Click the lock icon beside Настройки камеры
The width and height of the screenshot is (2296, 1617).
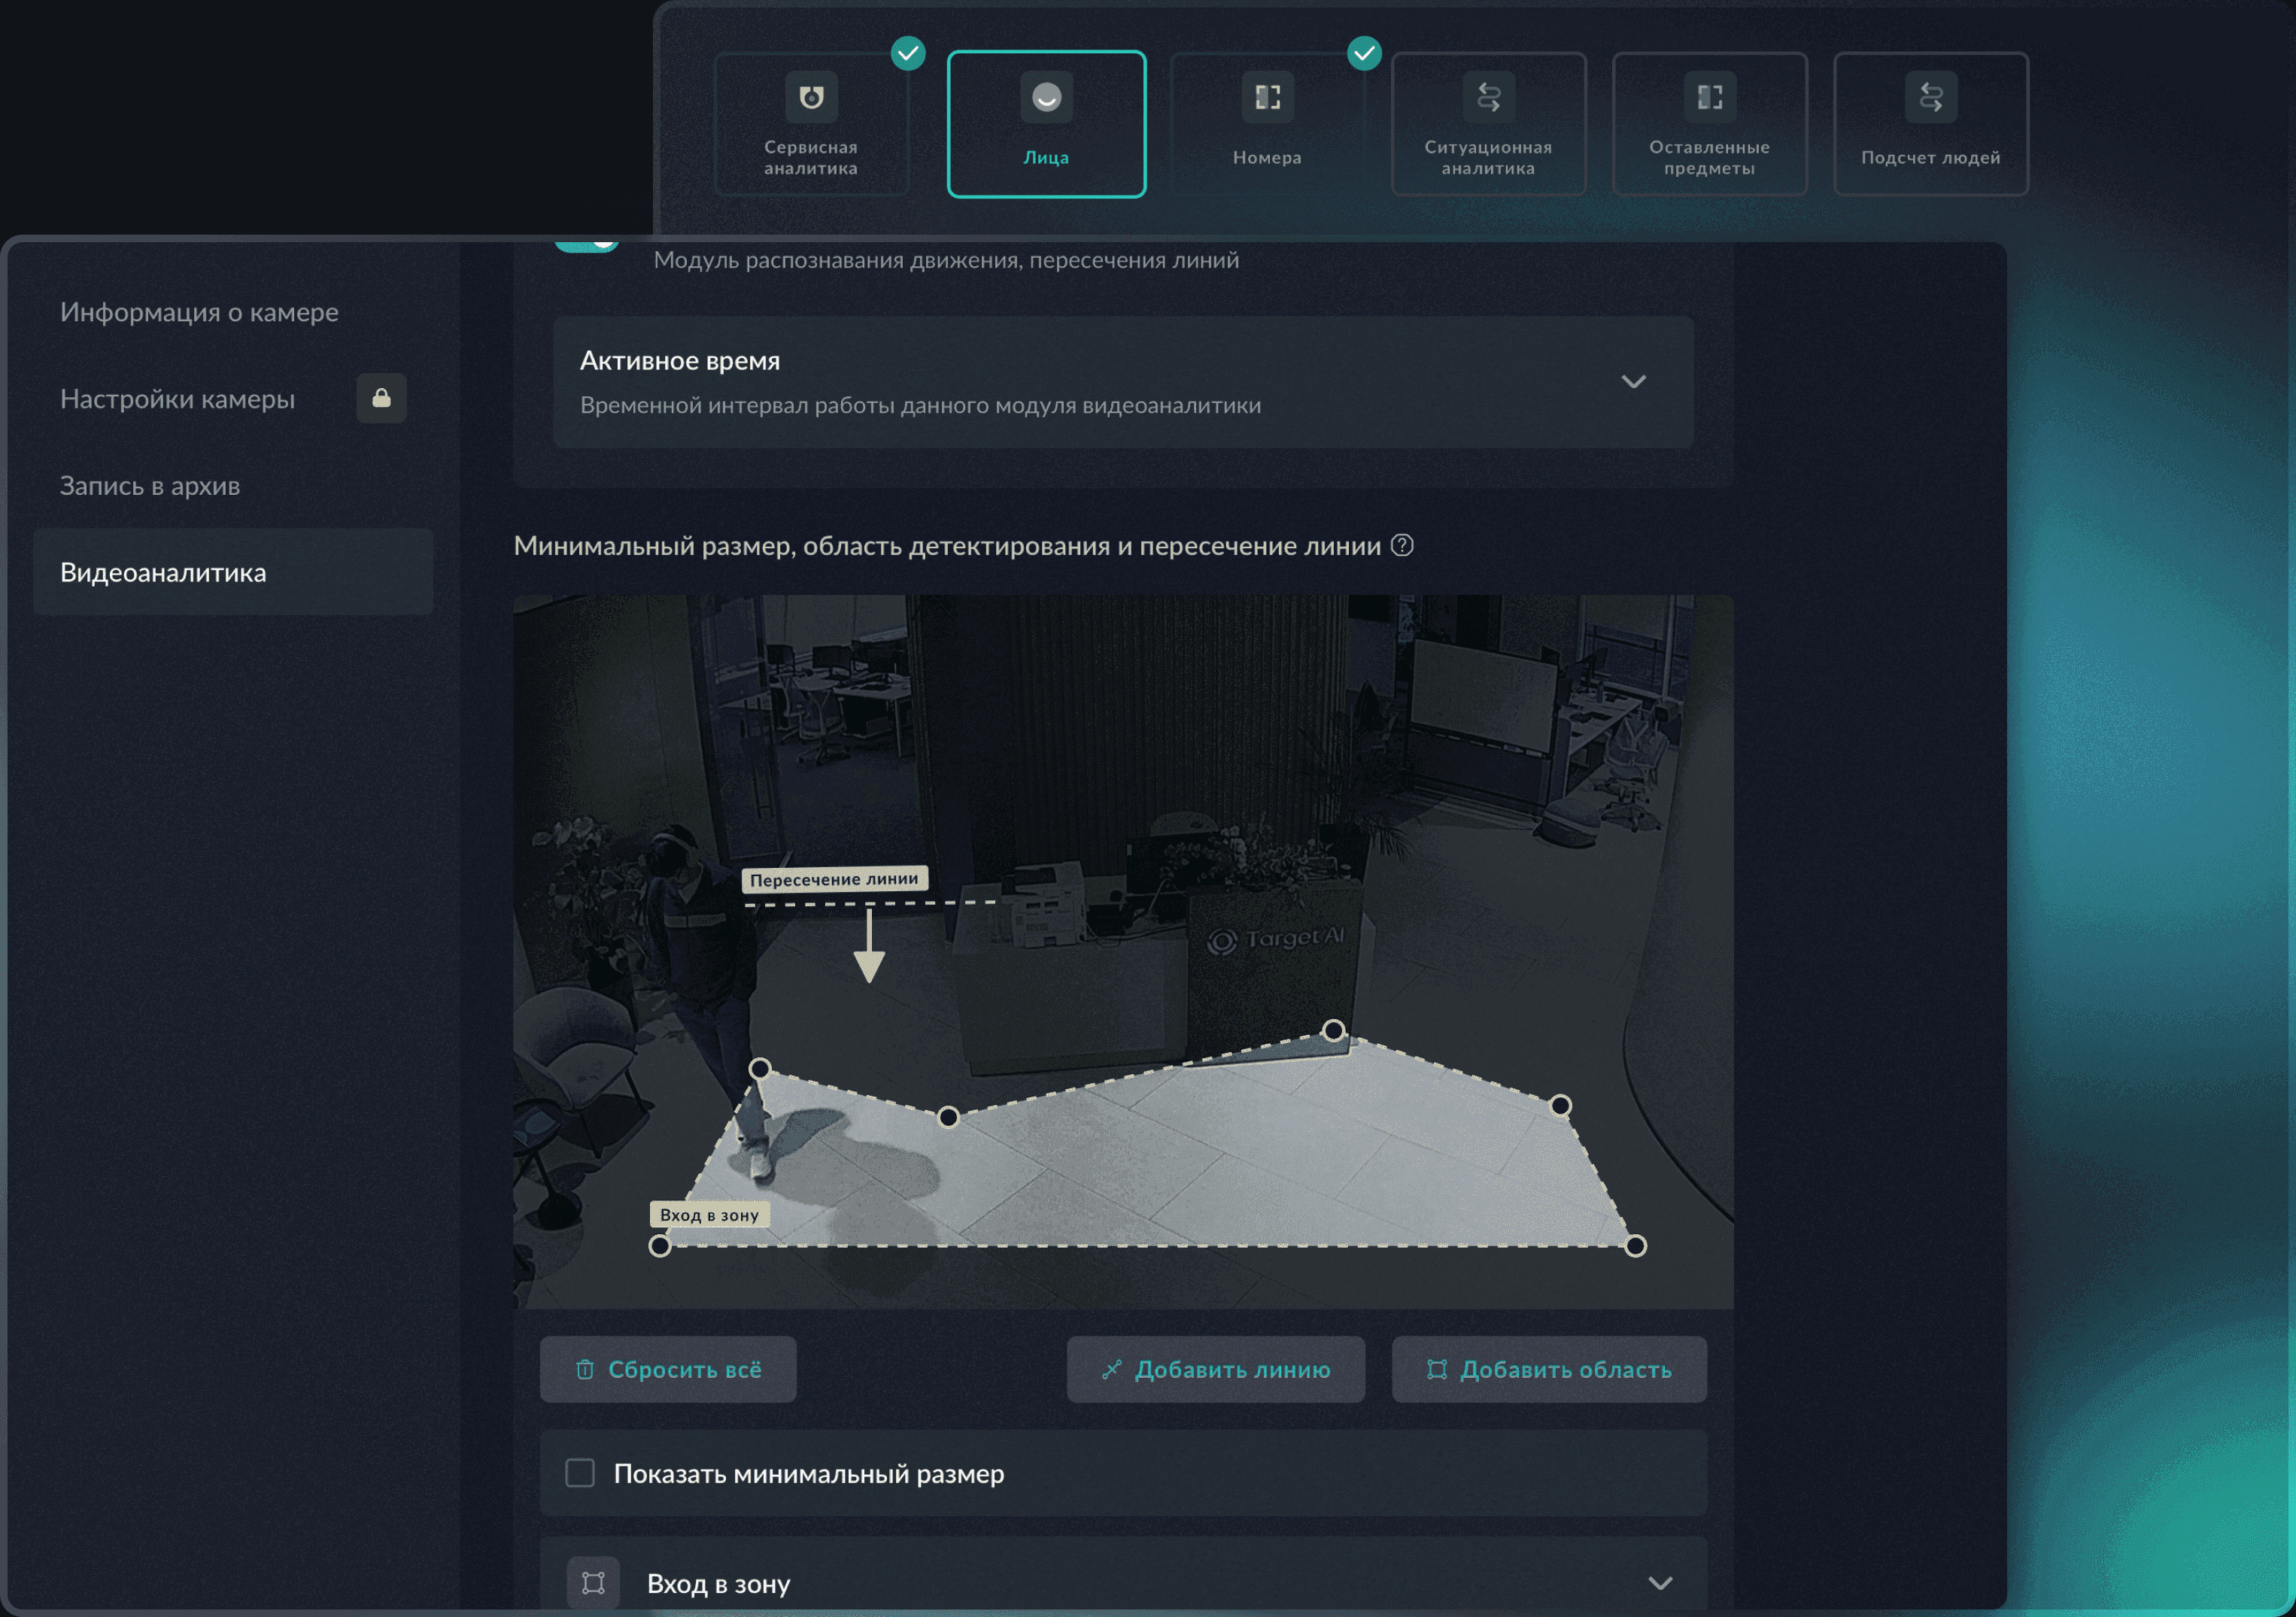pyautogui.click(x=381, y=399)
